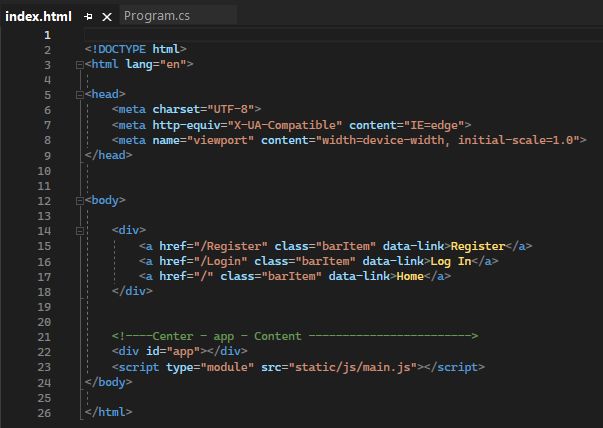The height and width of the screenshot is (428, 603).
Task: Collapse the body element on line 12
Action: pyautogui.click(x=80, y=201)
